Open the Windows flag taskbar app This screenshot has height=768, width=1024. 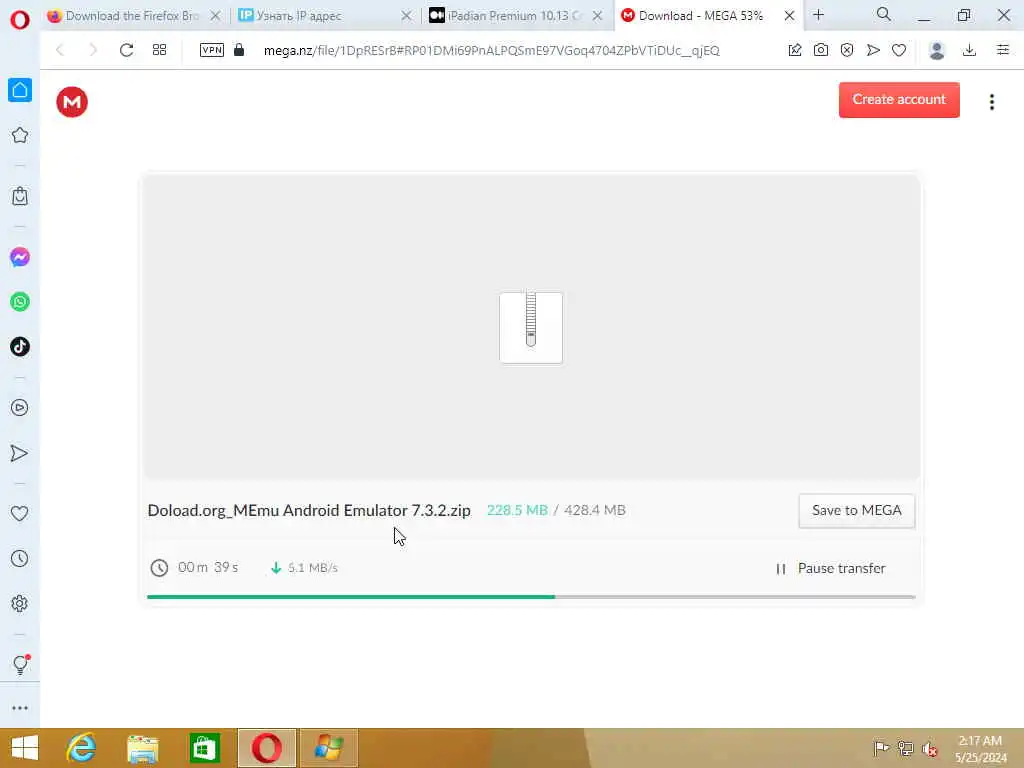(328, 748)
